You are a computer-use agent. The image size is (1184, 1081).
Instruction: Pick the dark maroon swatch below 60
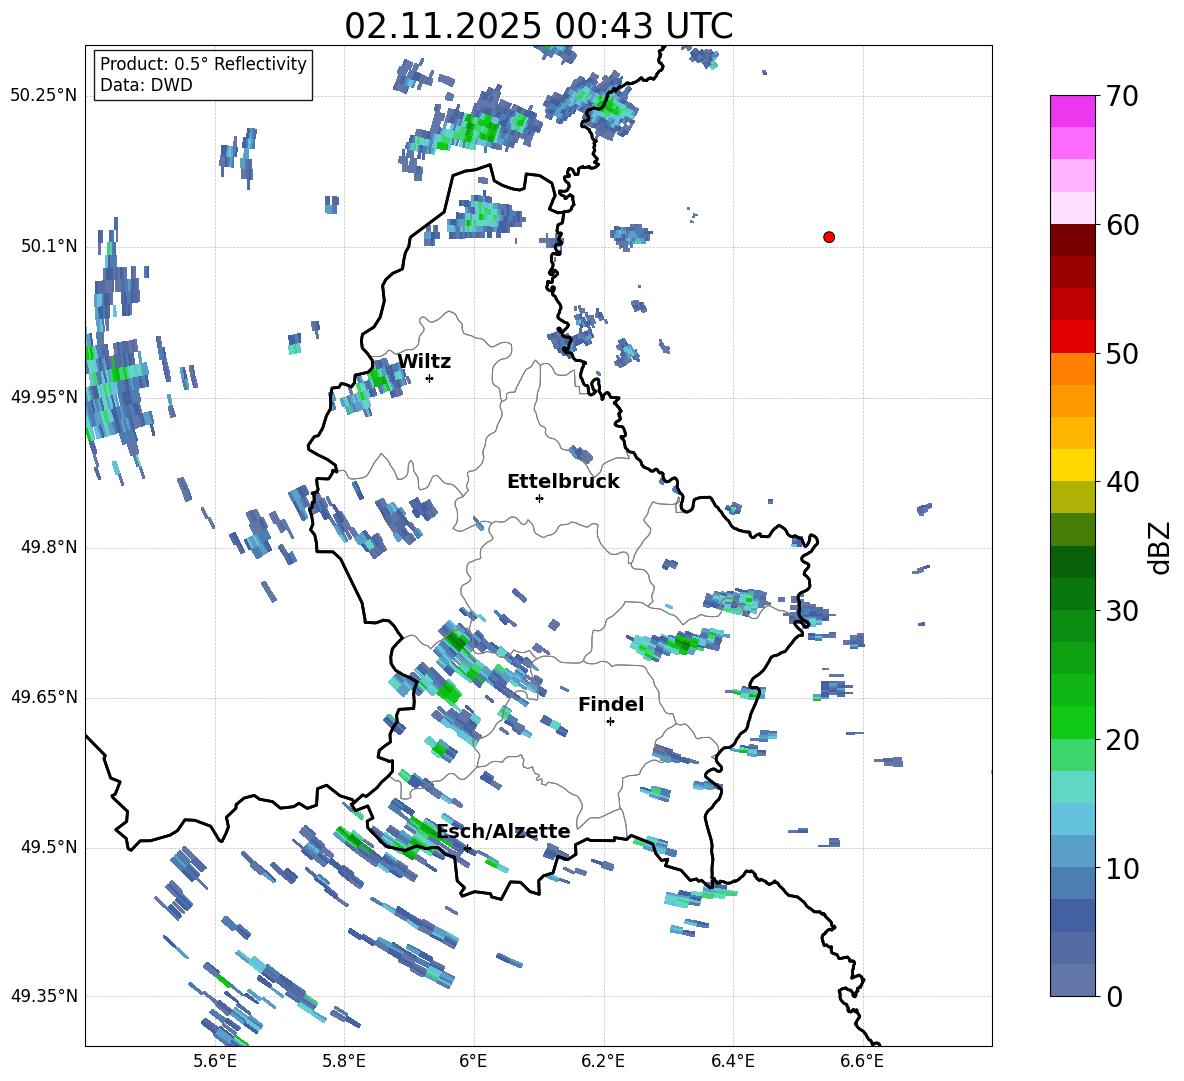click(1073, 240)
